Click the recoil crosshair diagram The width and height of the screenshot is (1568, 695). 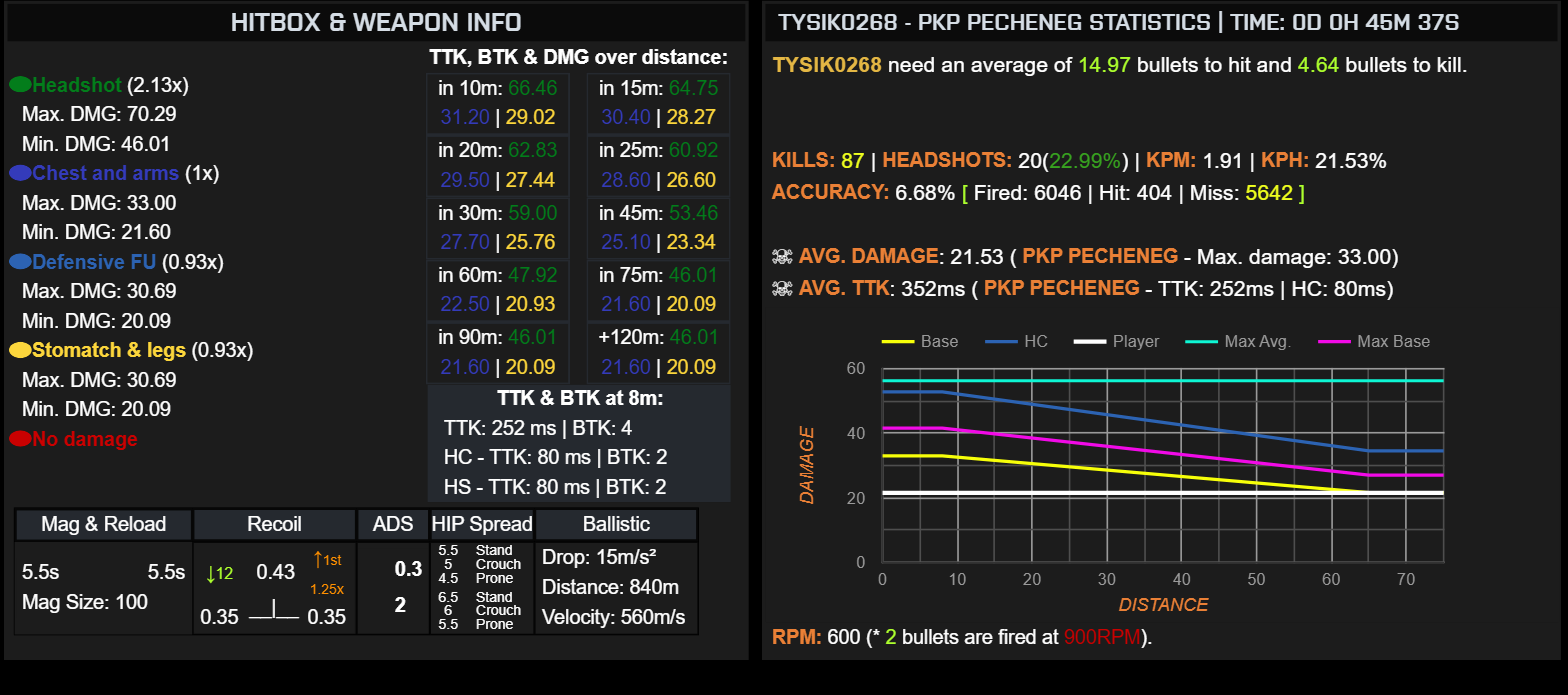click(x=274, y=612)
